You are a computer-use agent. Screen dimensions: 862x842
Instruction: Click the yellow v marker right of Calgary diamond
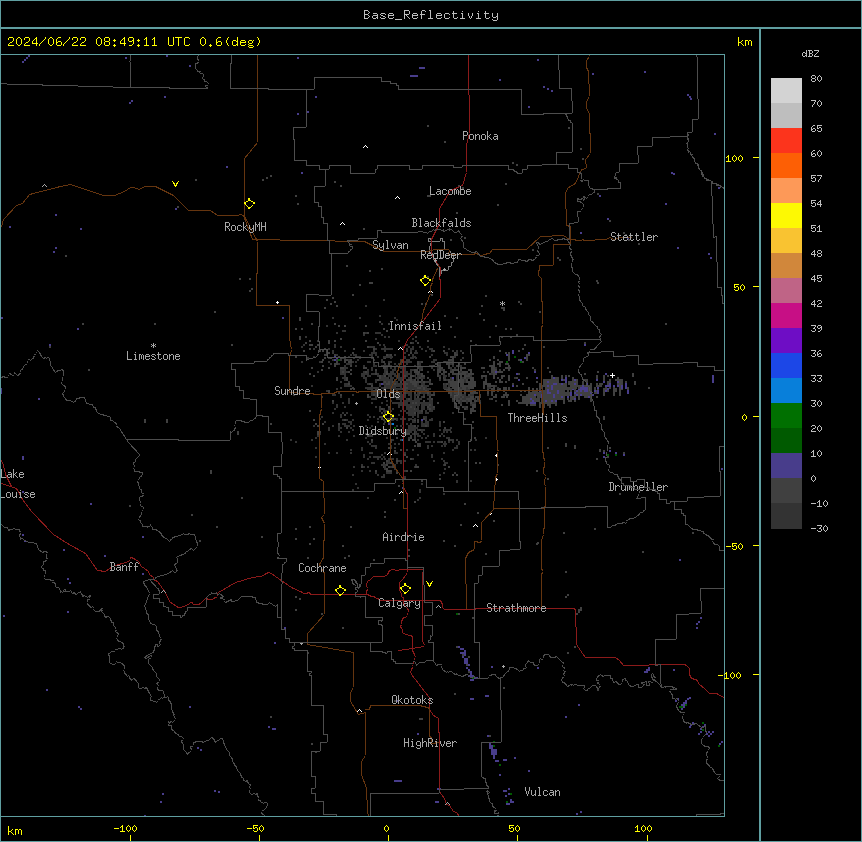(429, 584)
